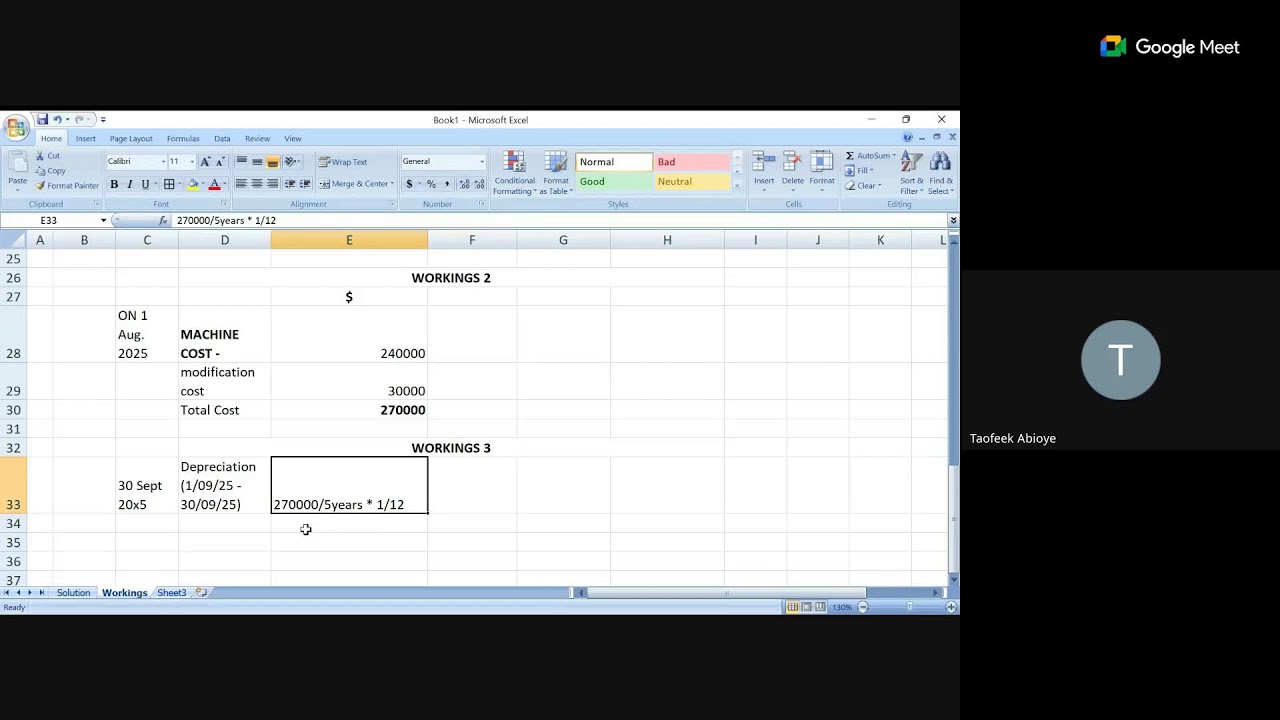Expand the cell styles gallery
1280x720 pixels.
pos(738,186)
